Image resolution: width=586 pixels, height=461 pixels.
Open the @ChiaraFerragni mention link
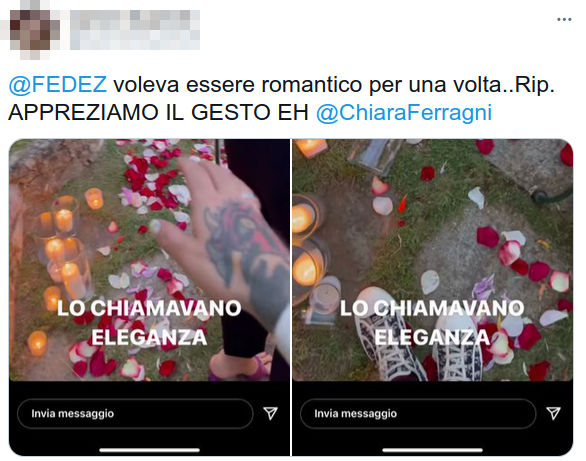click(404, 112)
